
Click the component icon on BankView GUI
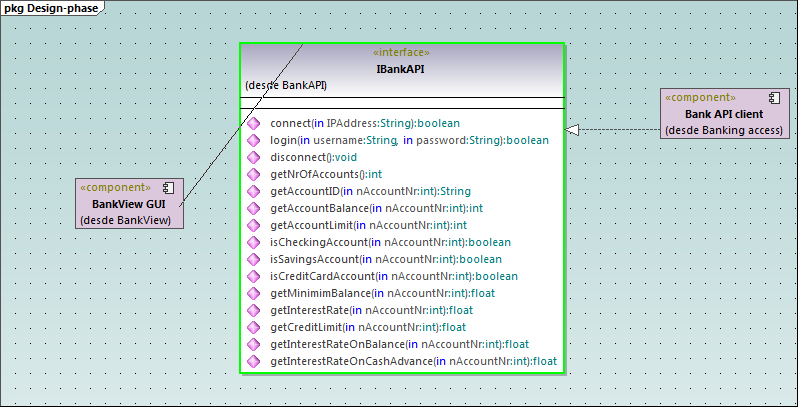169,187
